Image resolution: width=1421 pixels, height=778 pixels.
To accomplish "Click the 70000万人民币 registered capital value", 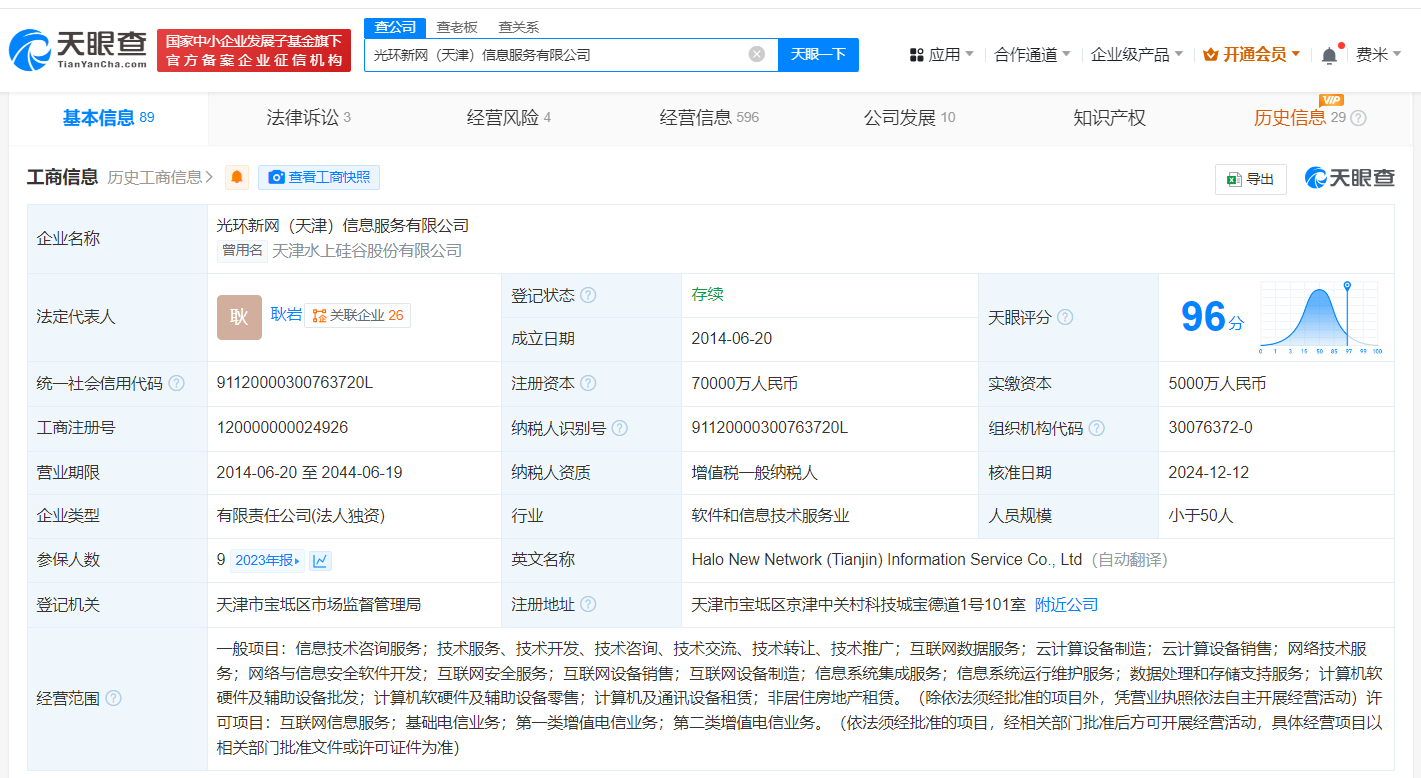I will point(744,383).
